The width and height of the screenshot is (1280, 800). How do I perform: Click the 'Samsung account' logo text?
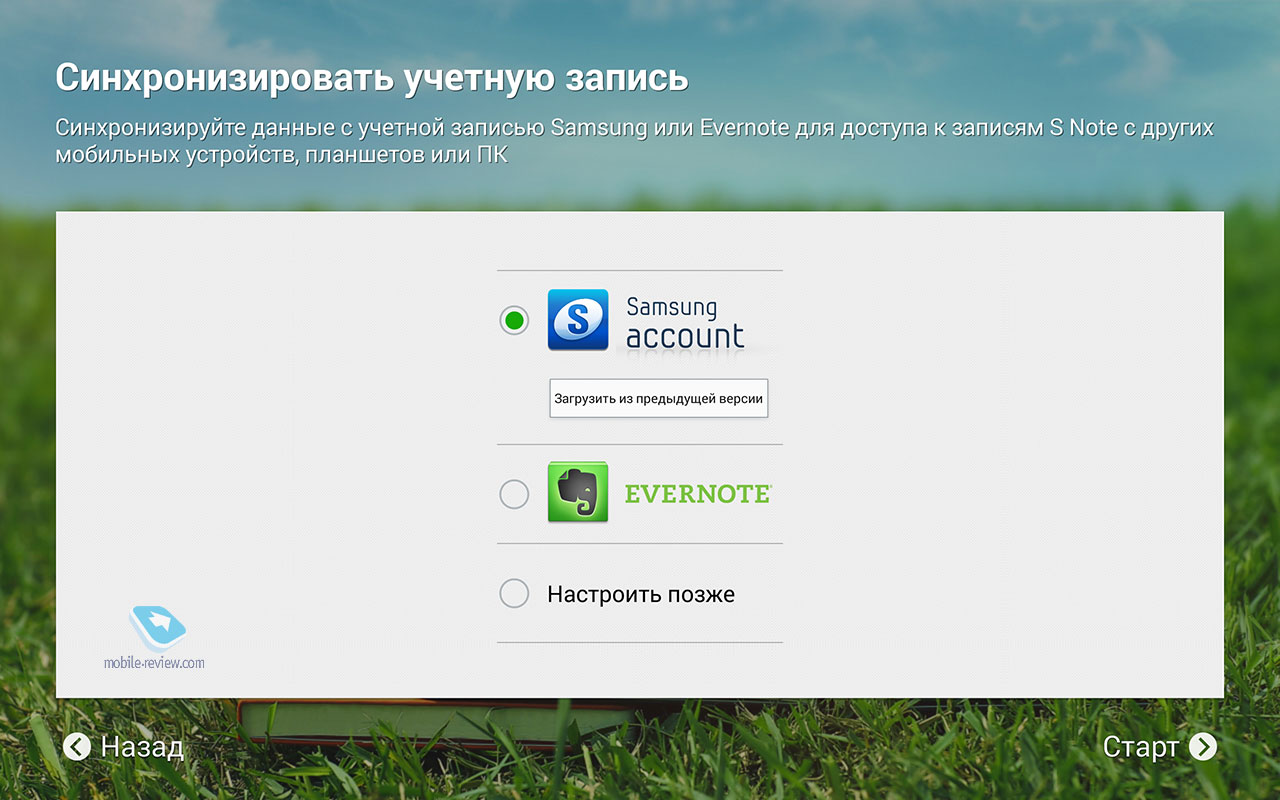tap(685, 322)
